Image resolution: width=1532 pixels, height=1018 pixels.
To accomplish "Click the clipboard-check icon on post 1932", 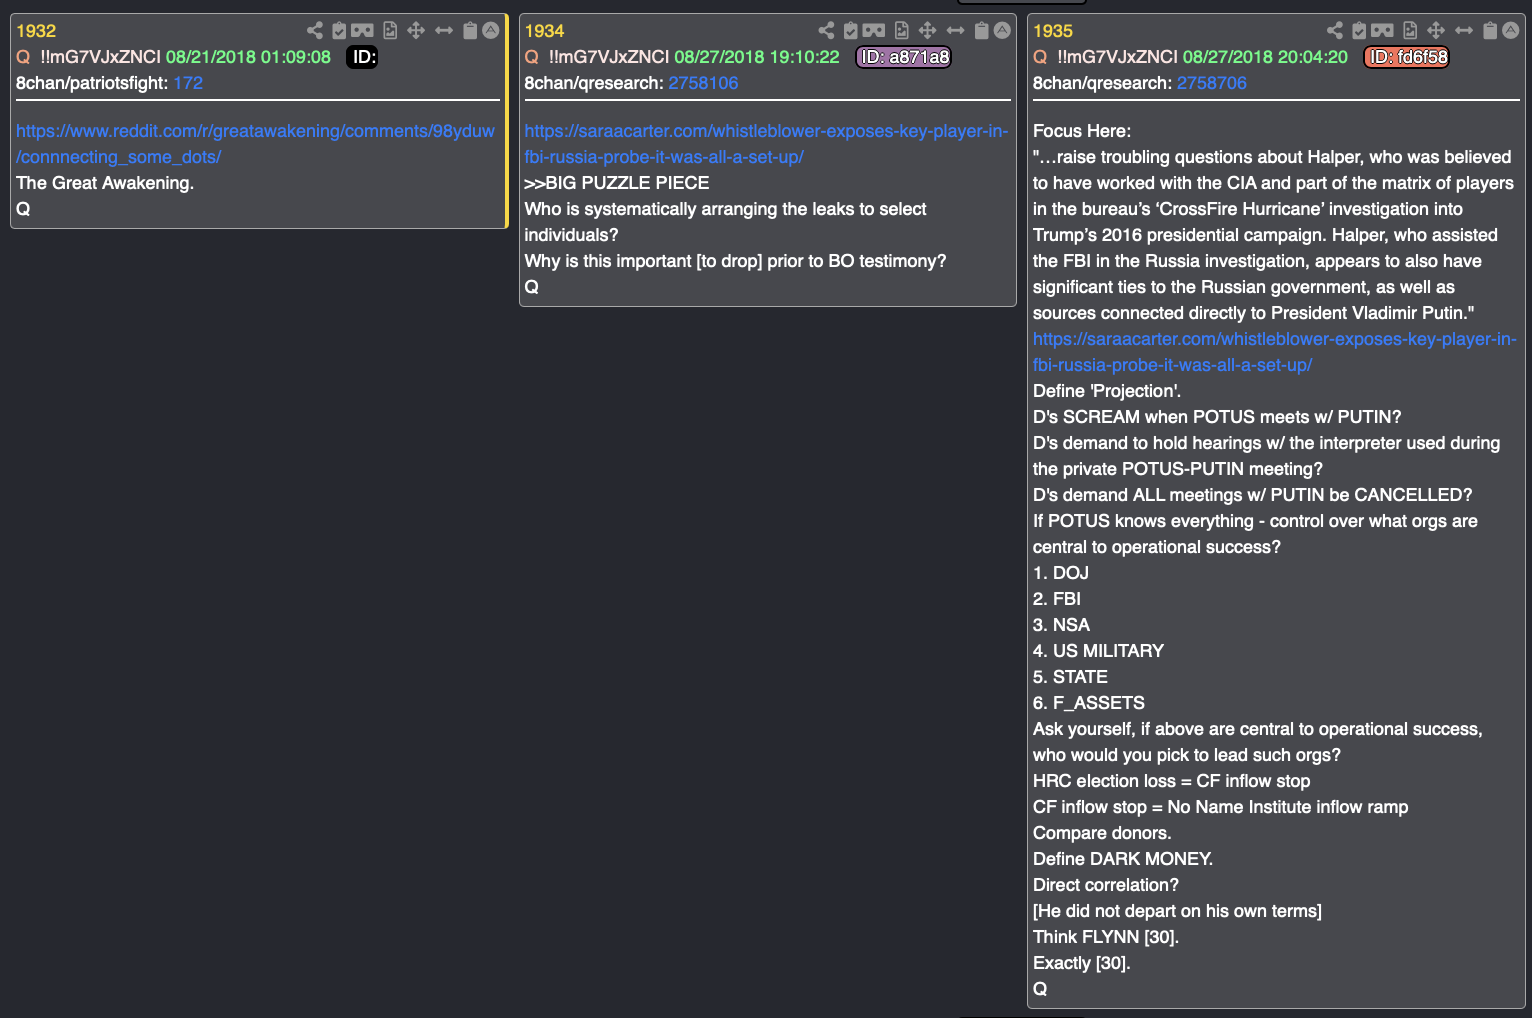I will (339, 31).
